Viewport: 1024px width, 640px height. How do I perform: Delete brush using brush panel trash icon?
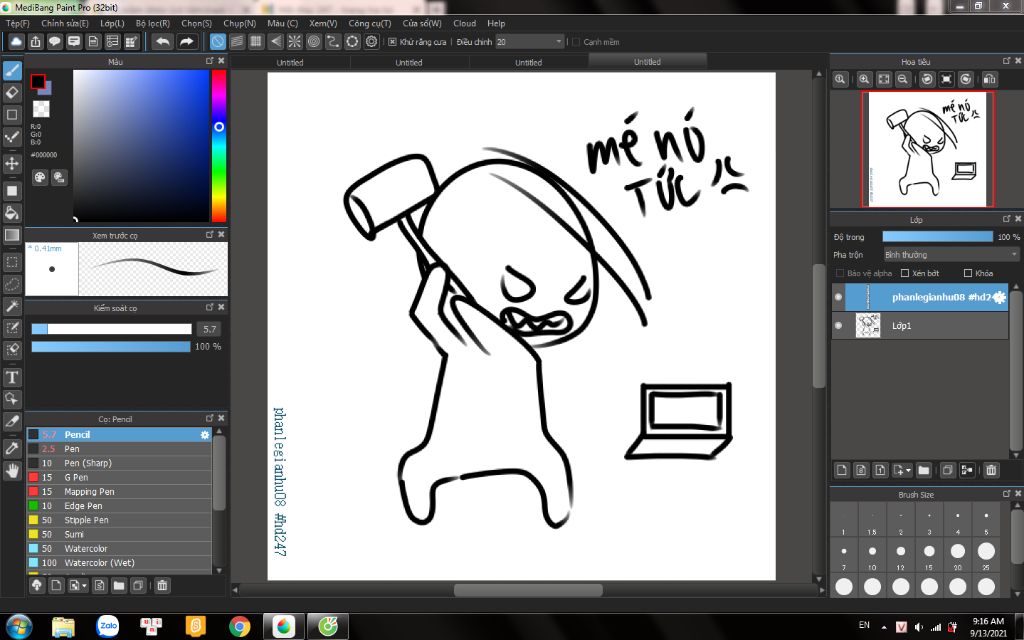pos(162,585)
